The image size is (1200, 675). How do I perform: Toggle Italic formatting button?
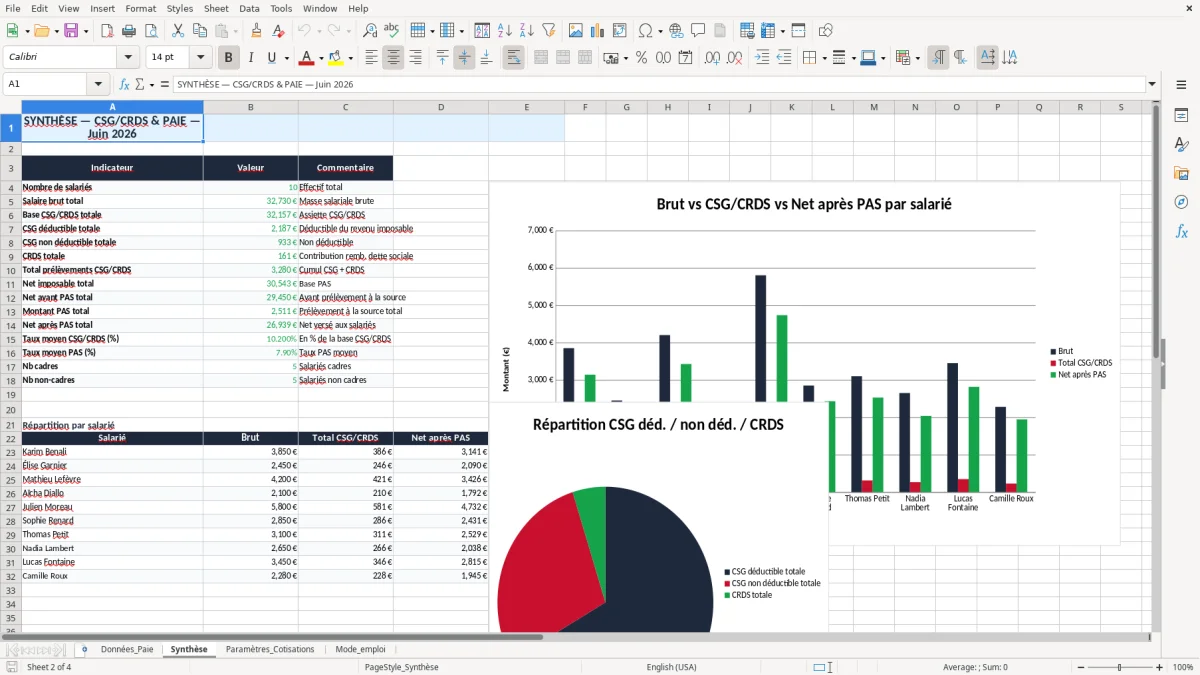(251, 58)
